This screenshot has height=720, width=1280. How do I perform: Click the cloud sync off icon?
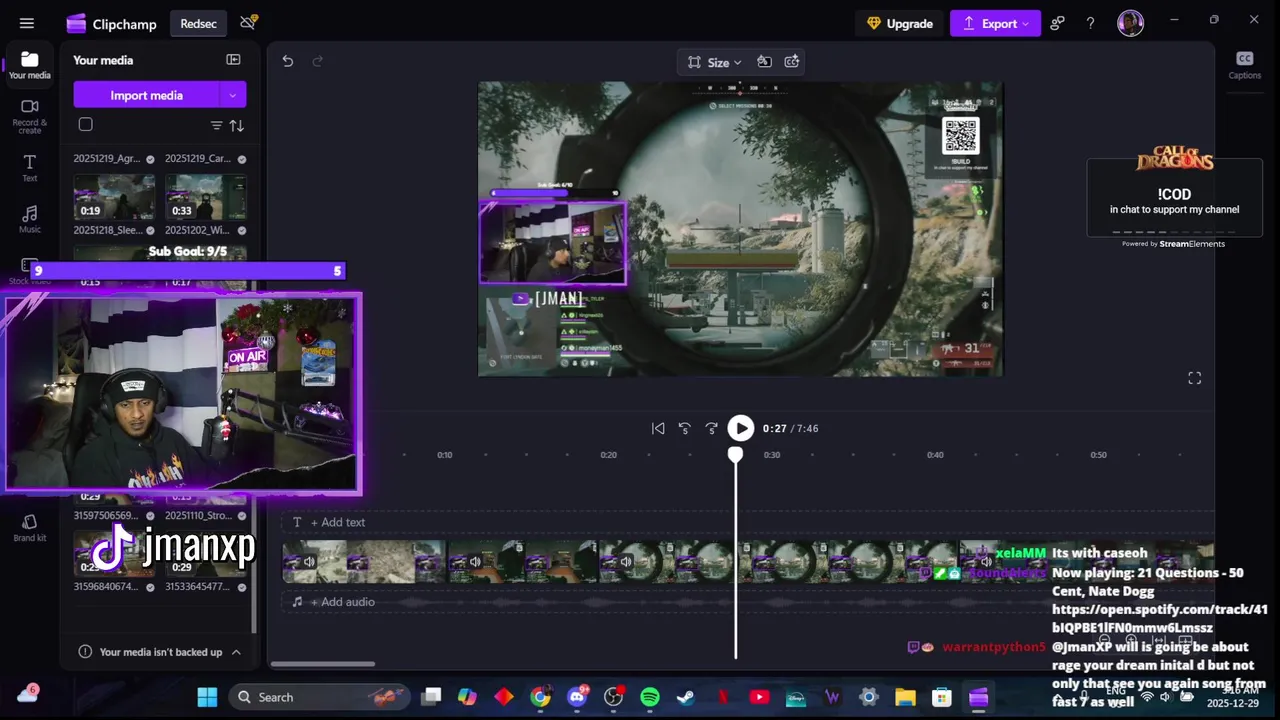pyautogui.click(x=248, y=23)
